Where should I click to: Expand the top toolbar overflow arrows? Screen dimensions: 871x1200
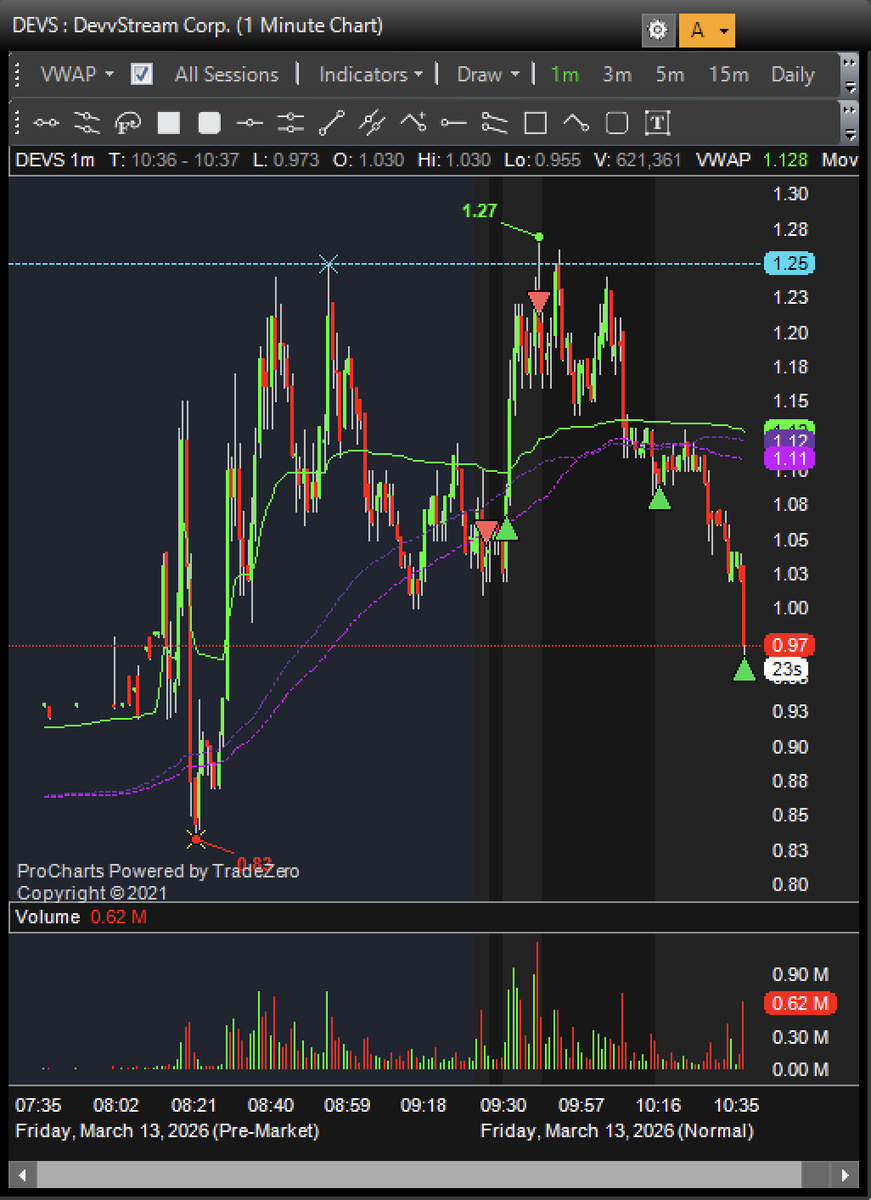(850, 75)
